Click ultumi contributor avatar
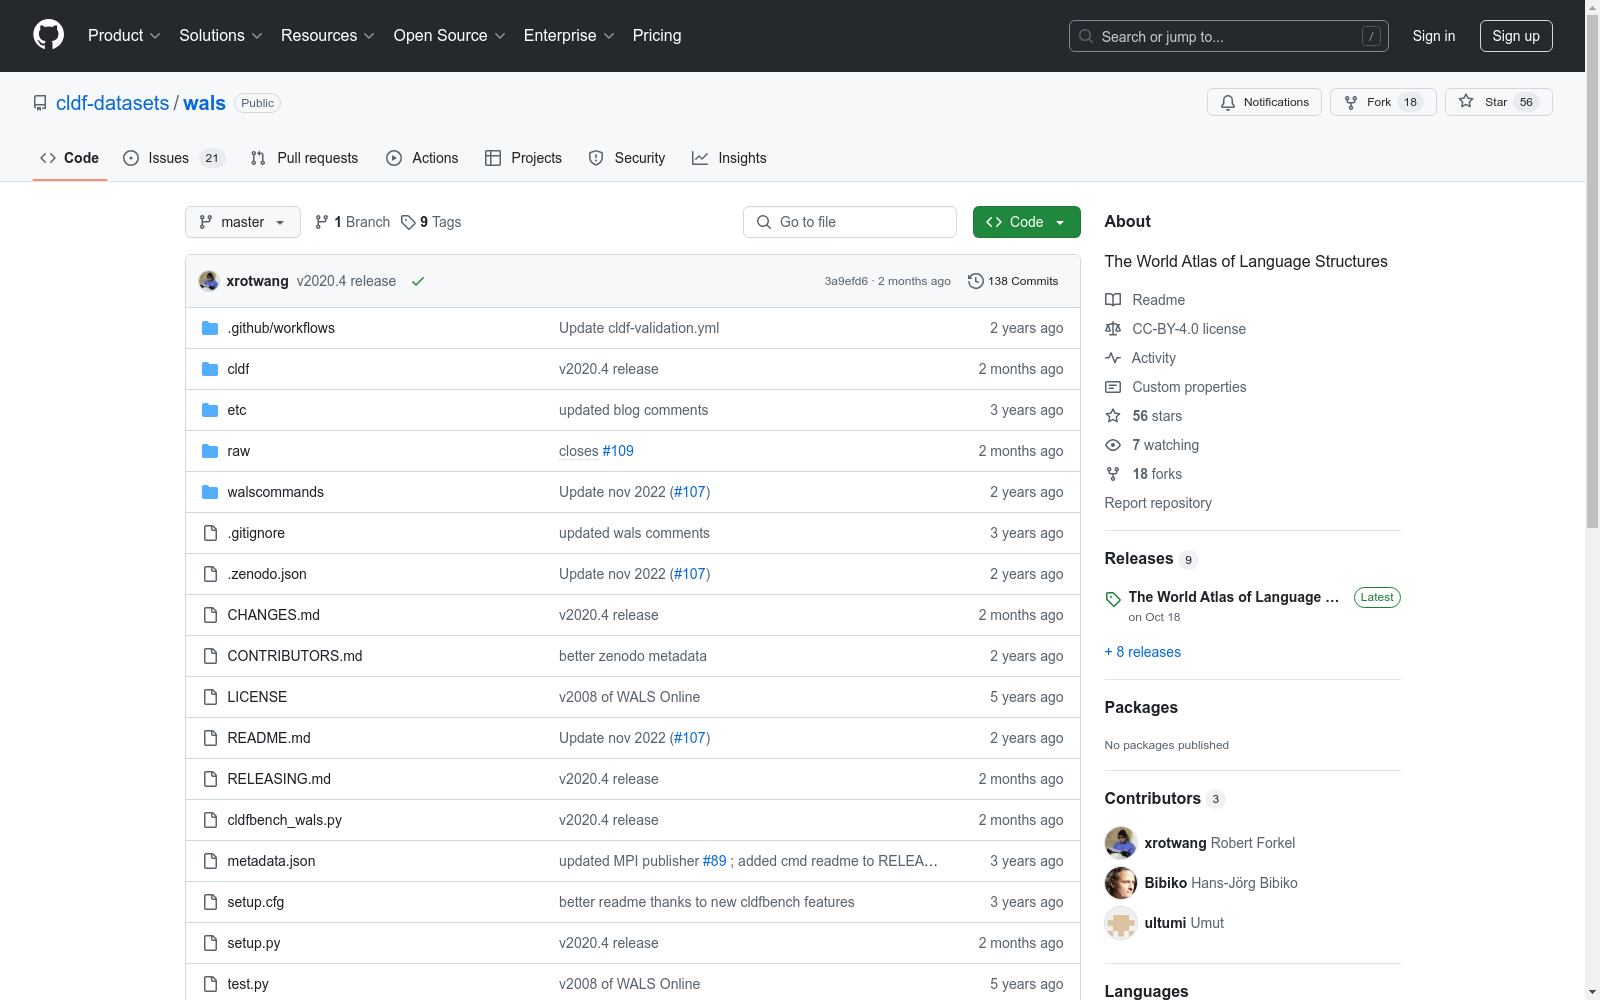The height and width of the screenshot is (1000, 1600). point(1121,923)
